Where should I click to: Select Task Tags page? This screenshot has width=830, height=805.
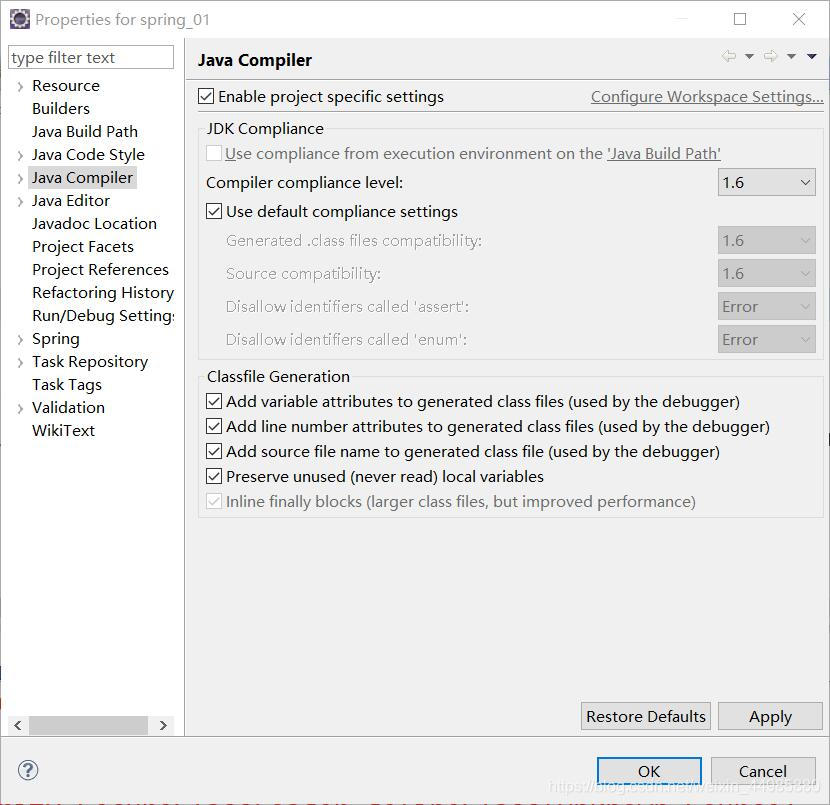point(67,385)
